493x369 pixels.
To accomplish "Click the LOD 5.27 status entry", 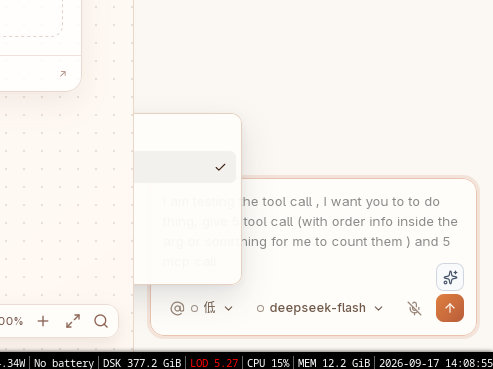I will coord(214,363).
